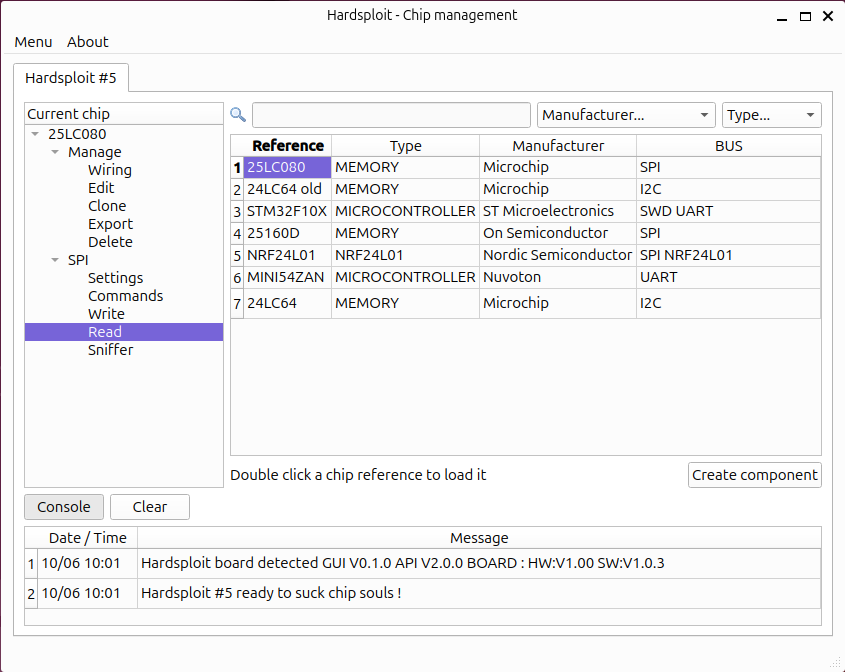Select the Write function under SPI
845x672 pixels.
click(106, 313)
